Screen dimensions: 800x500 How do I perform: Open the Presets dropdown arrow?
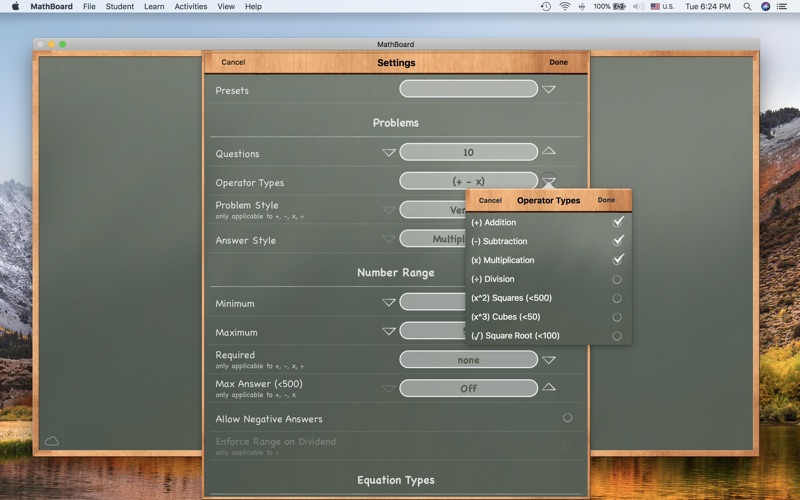[549, 89]
